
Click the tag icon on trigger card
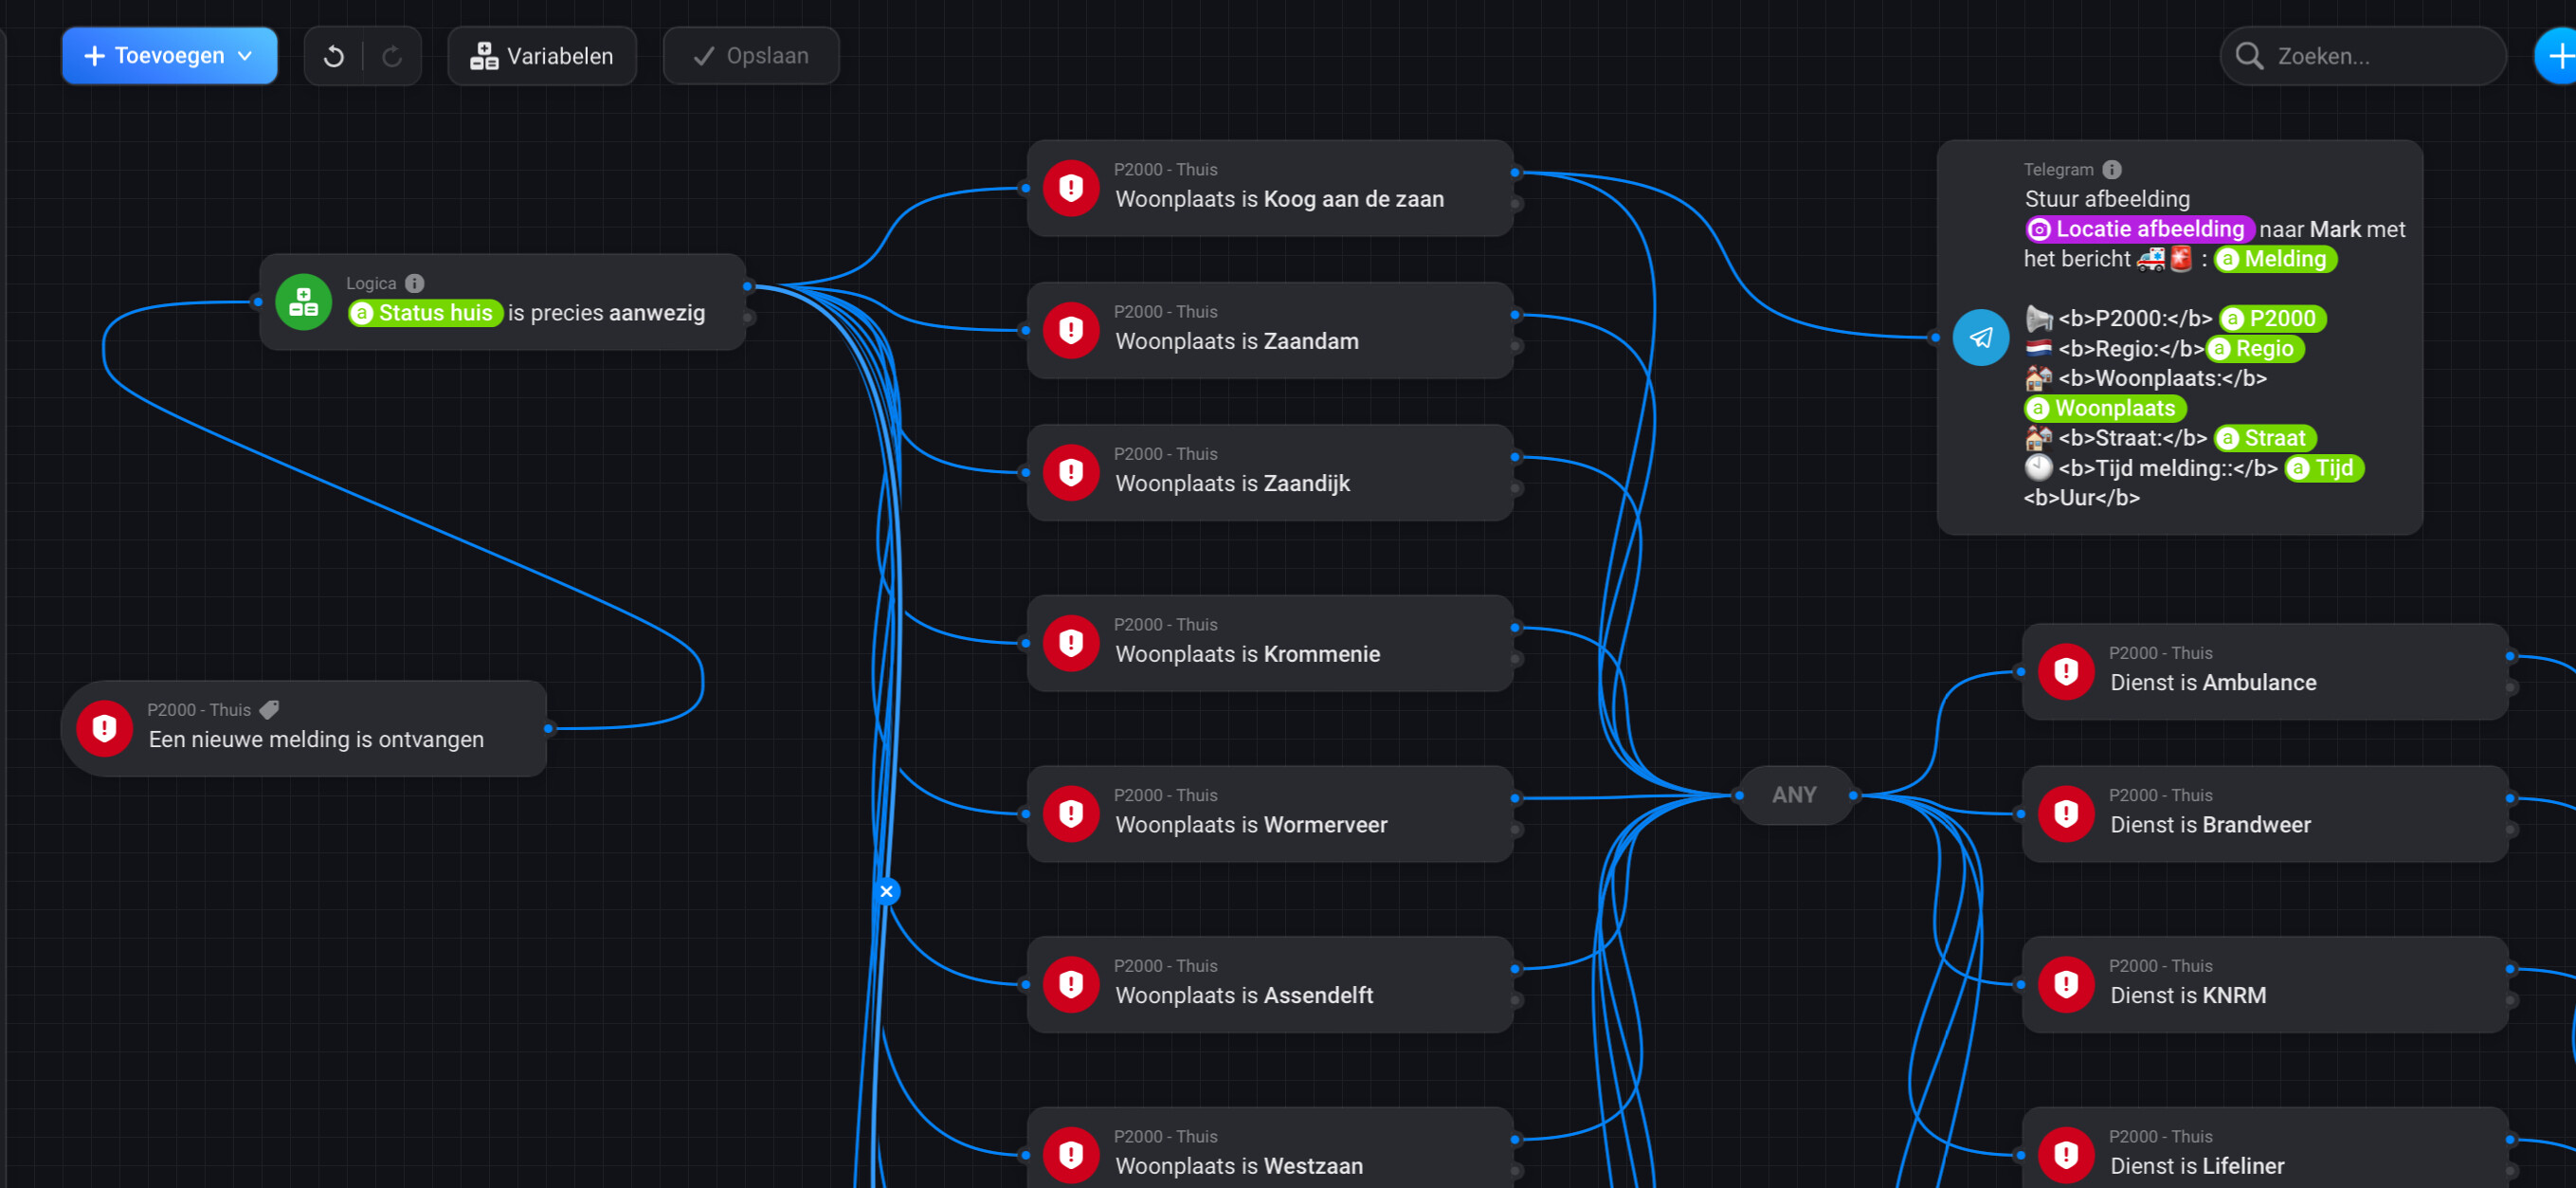coord(269,710)
